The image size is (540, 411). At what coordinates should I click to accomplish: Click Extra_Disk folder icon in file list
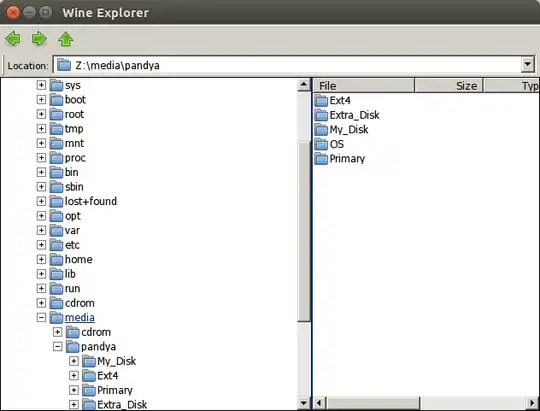point(321,115)
